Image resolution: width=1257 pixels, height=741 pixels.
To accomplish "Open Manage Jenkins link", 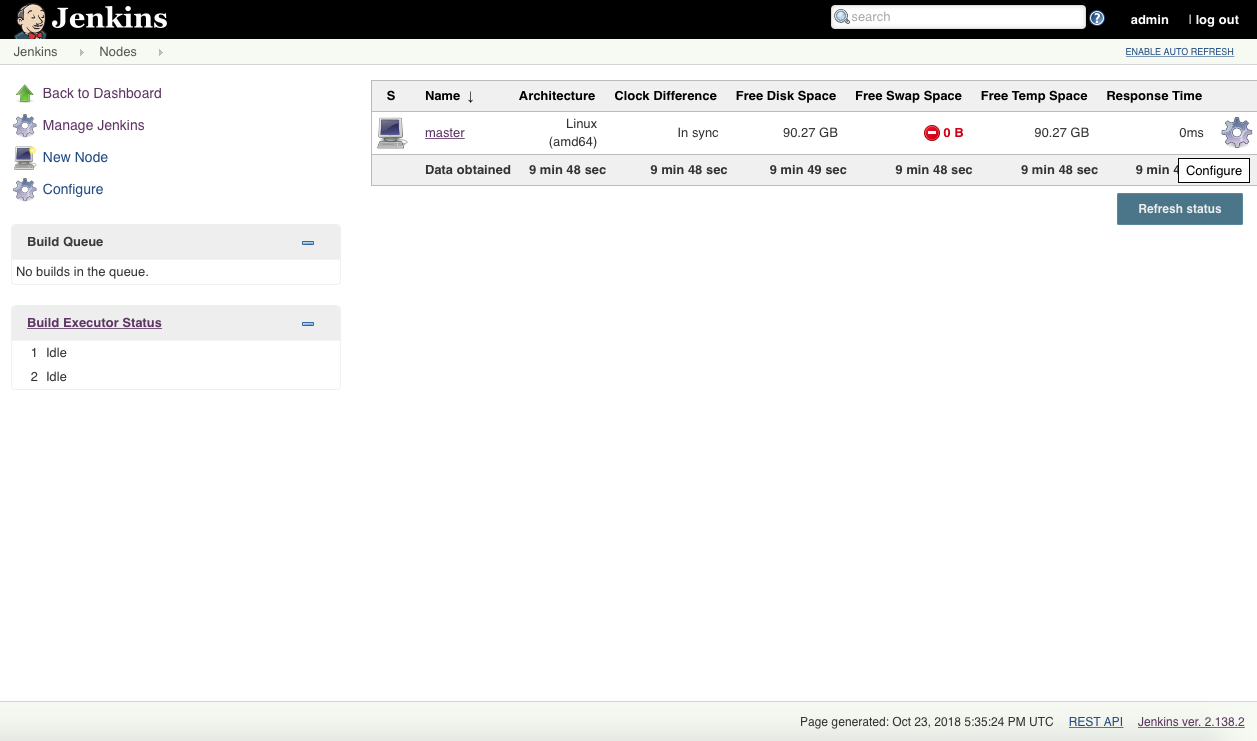I will [94, 125].
